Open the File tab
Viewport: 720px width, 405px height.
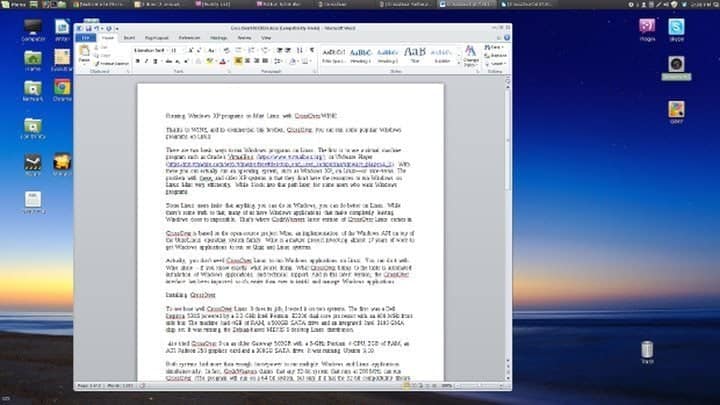pyautogui.click(x=86, y=38)
